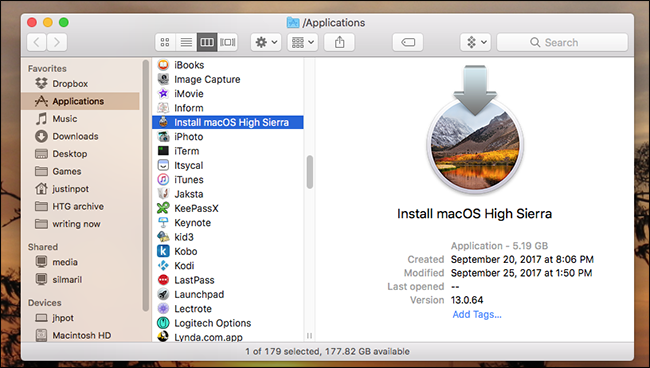Select the Keynote app icon
The height and width of the screenshot is (368, 650).
tap(163, 223)
